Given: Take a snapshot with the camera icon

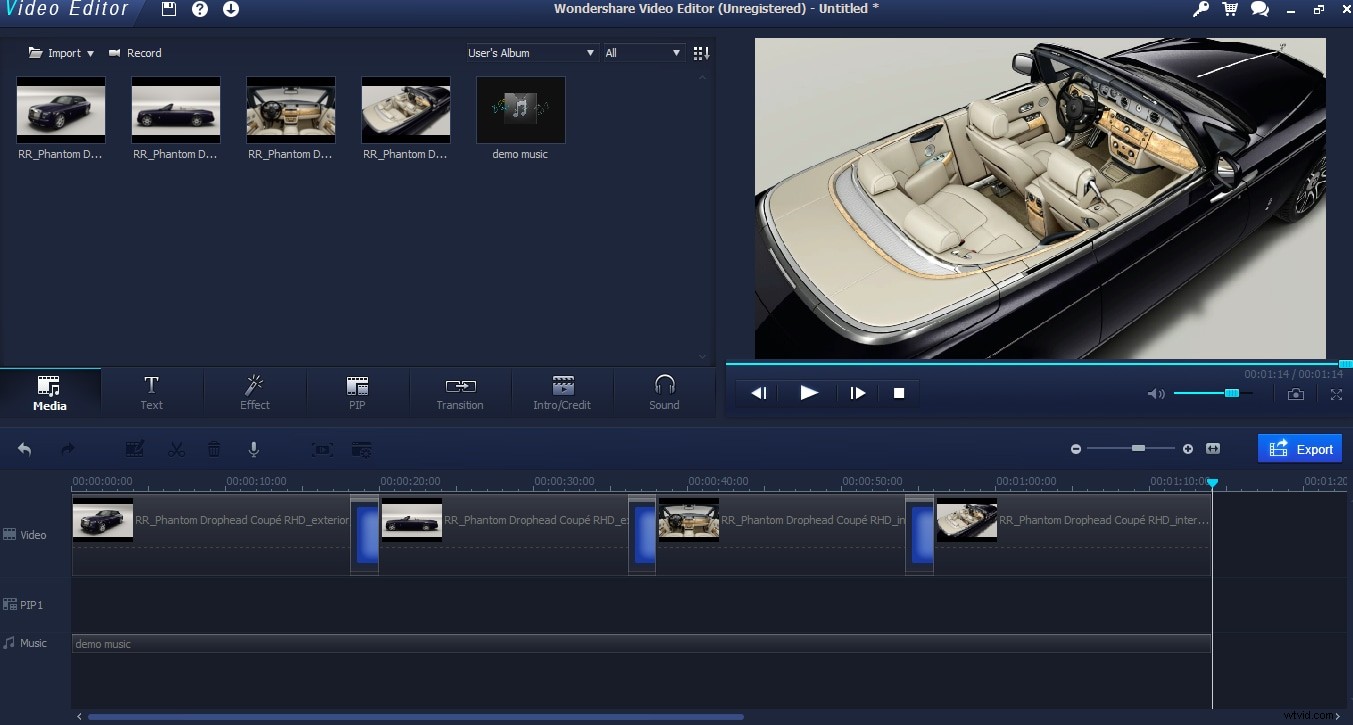Looking at the screenshot, I should click(1295, 393).
